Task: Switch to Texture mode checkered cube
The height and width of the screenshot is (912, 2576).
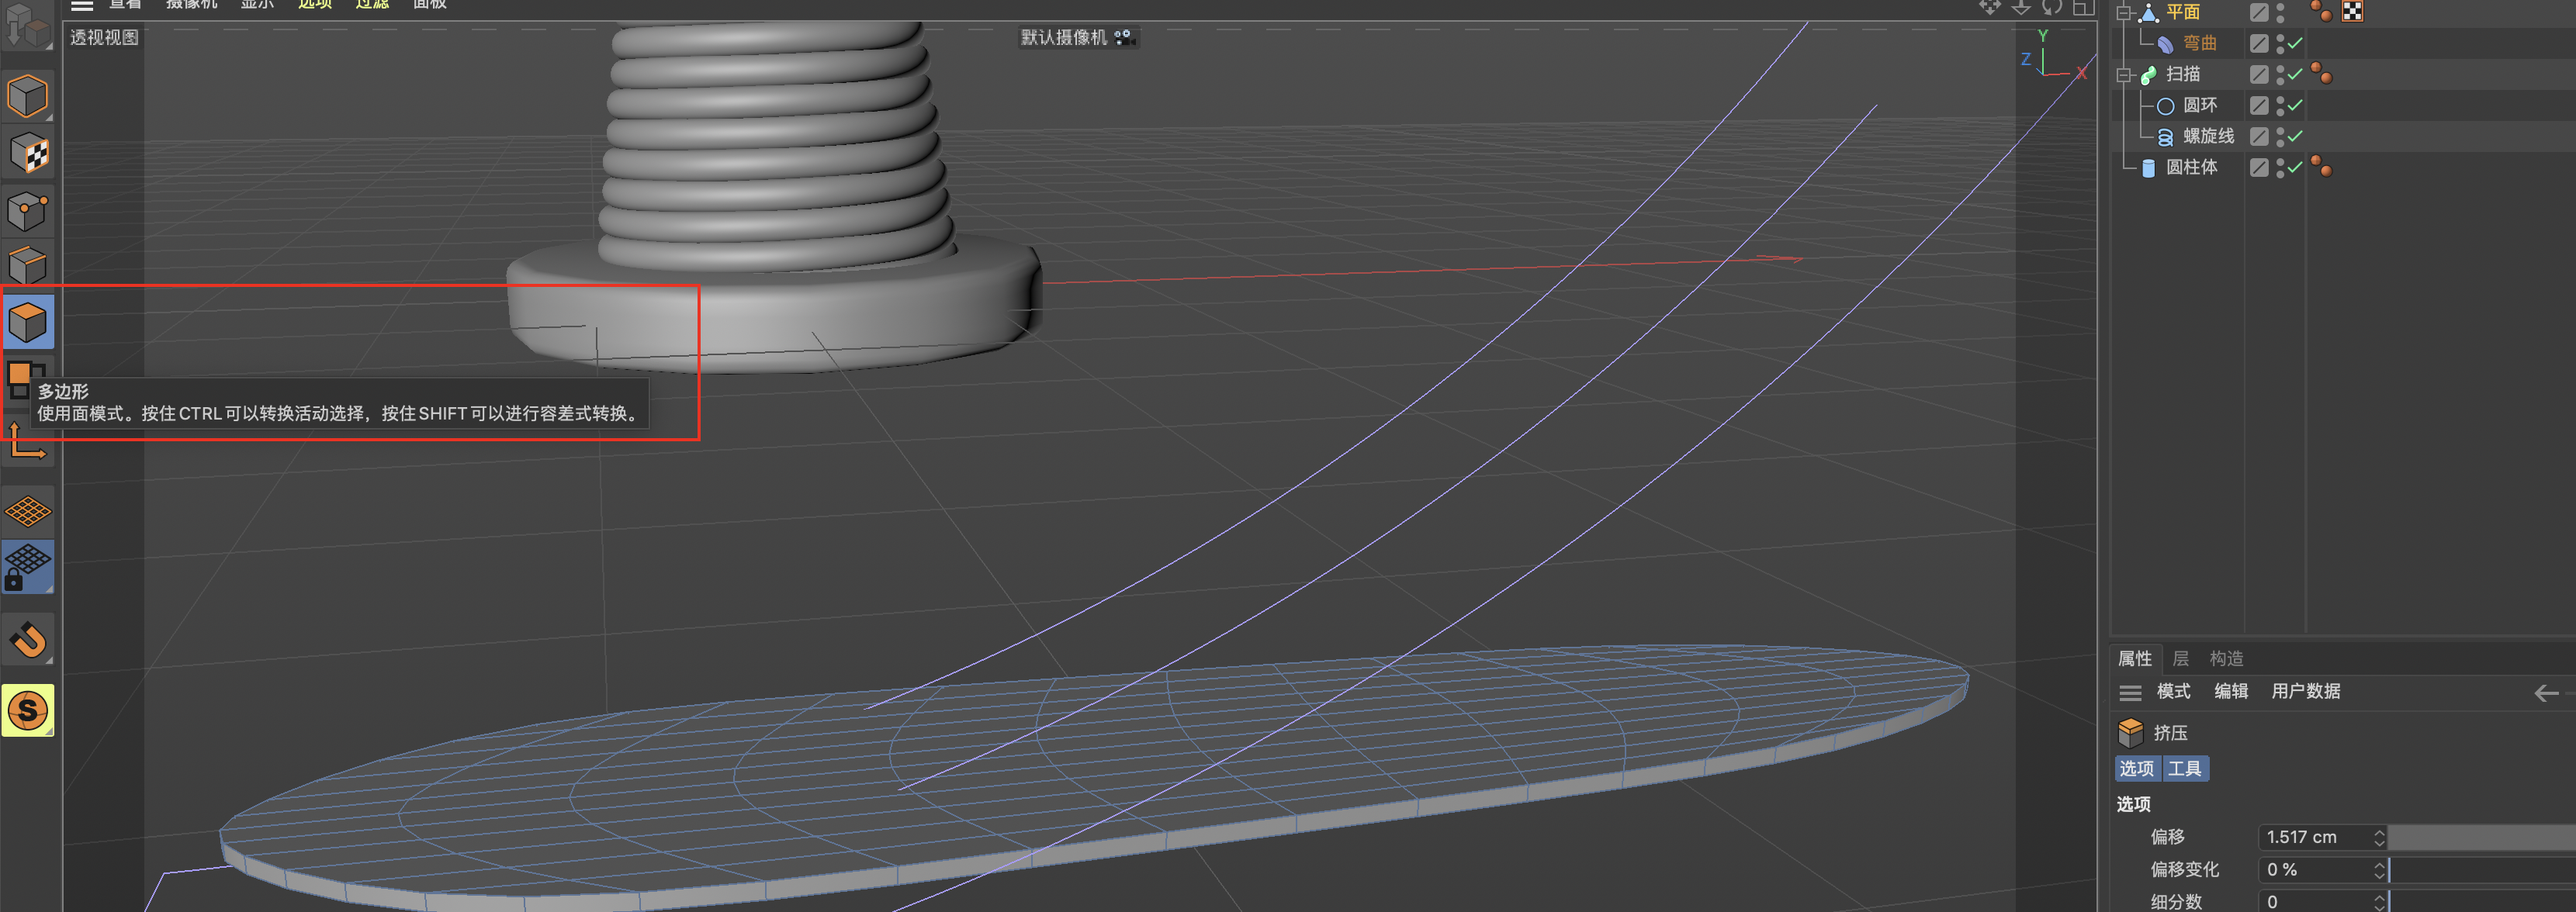Action: click(27, 153)
